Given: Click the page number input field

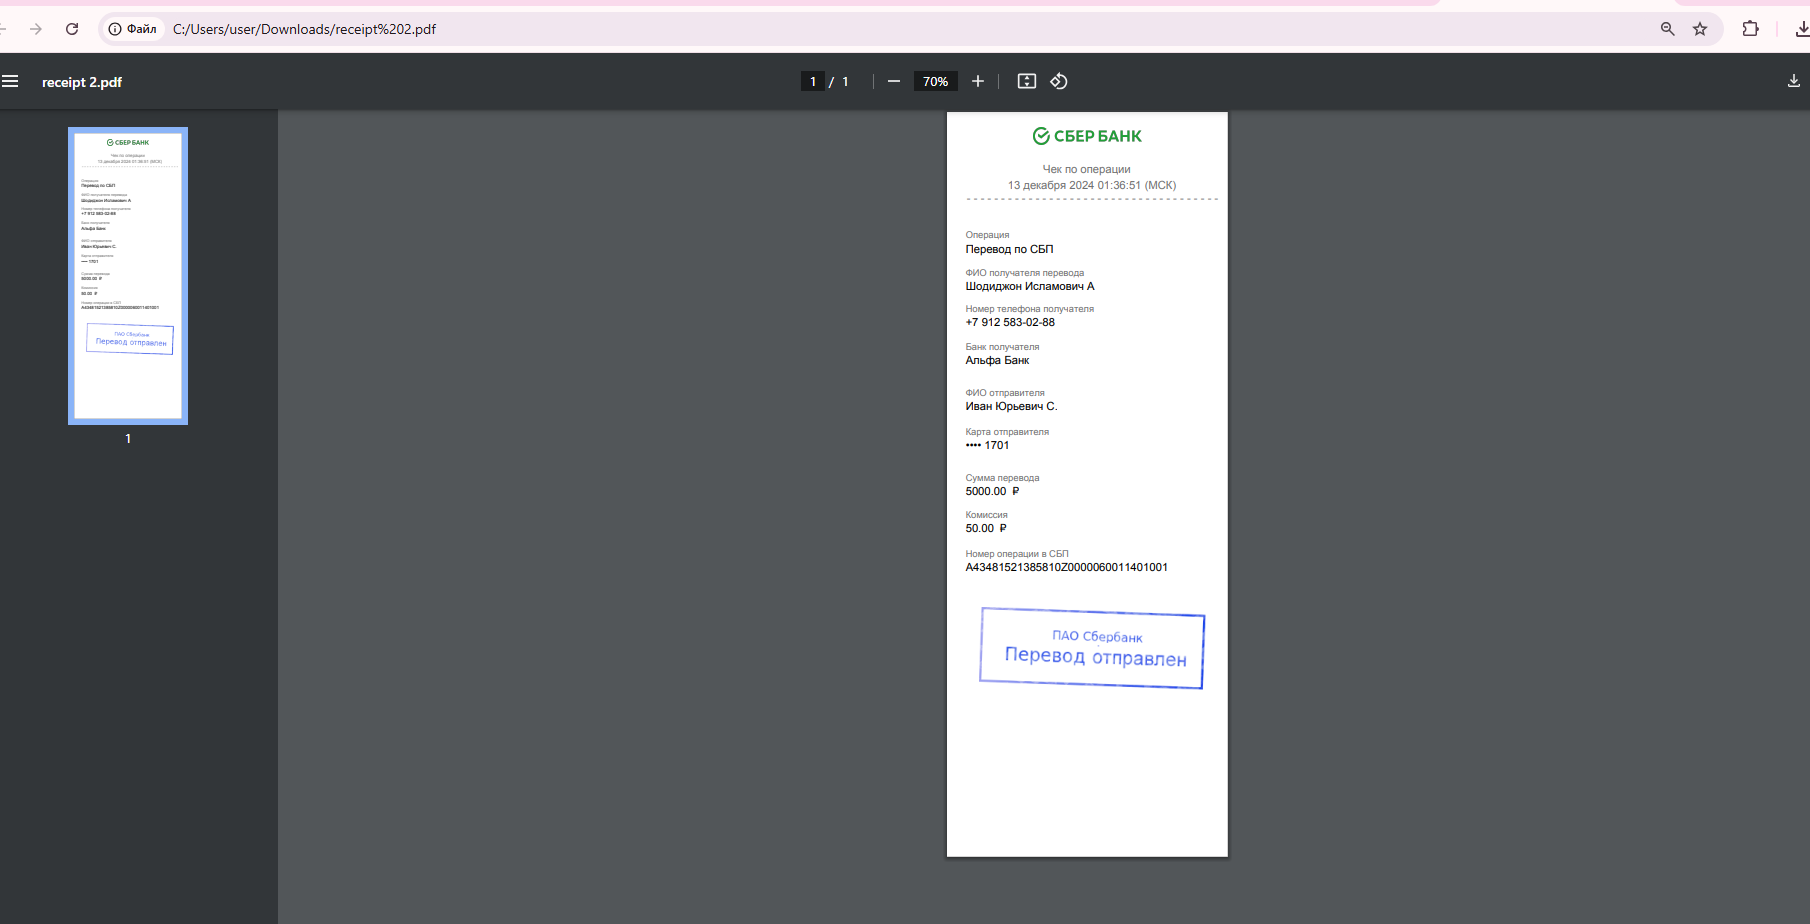Looking at the screenshot, I should [813, 81].
